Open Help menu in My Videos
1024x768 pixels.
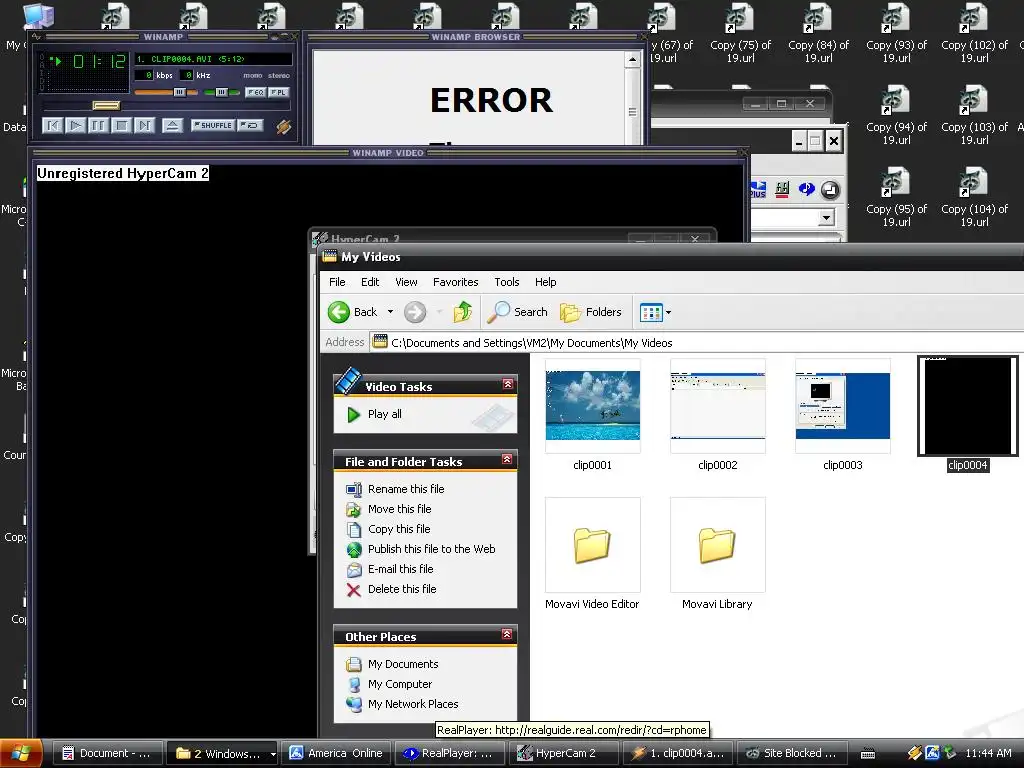545,282
